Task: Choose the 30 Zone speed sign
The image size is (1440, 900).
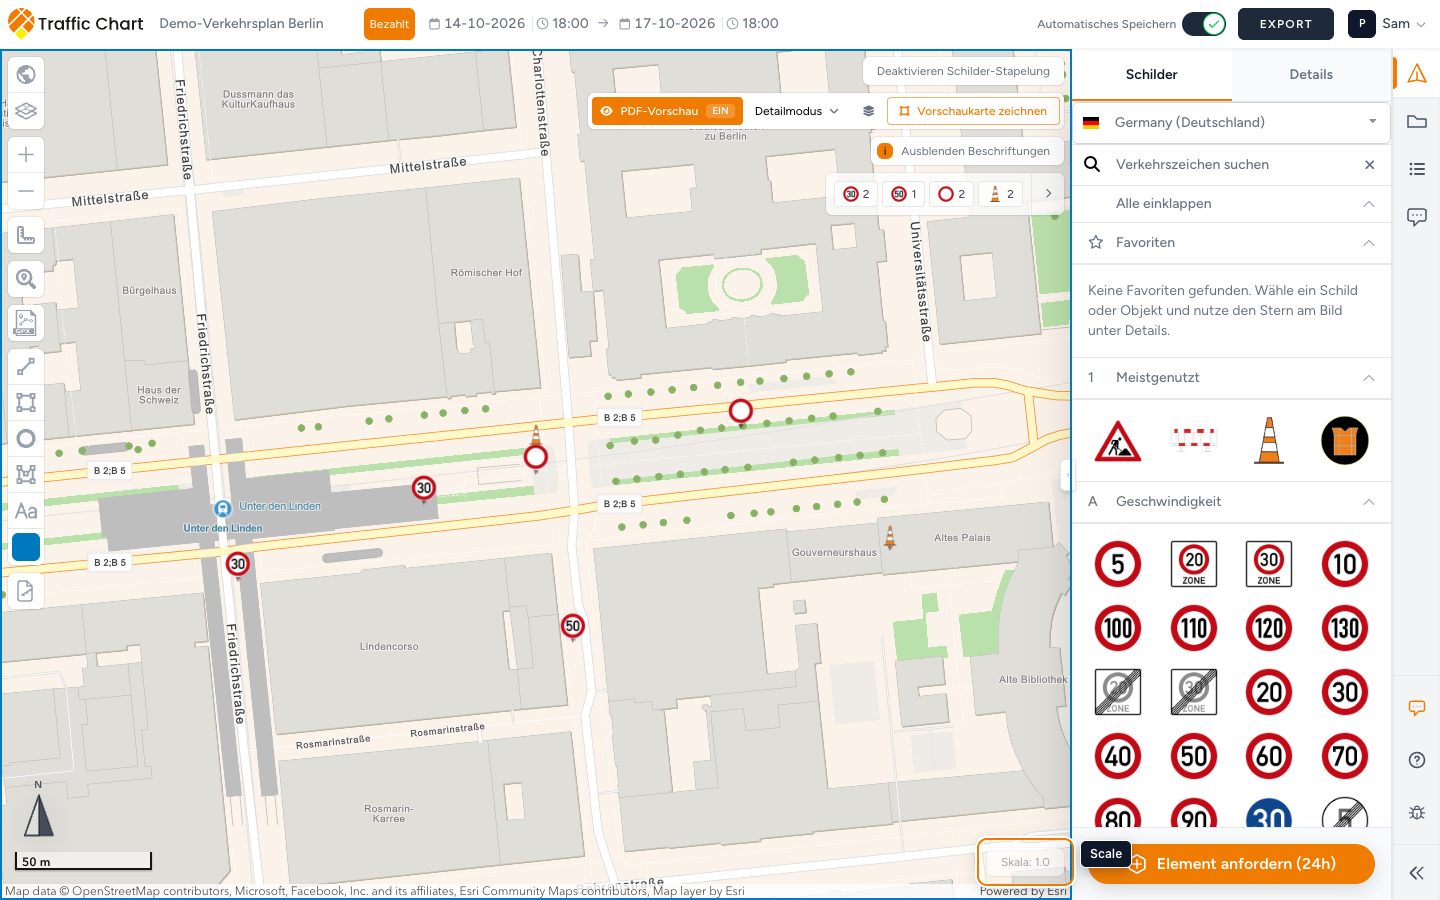Action: coord(1269,564)
